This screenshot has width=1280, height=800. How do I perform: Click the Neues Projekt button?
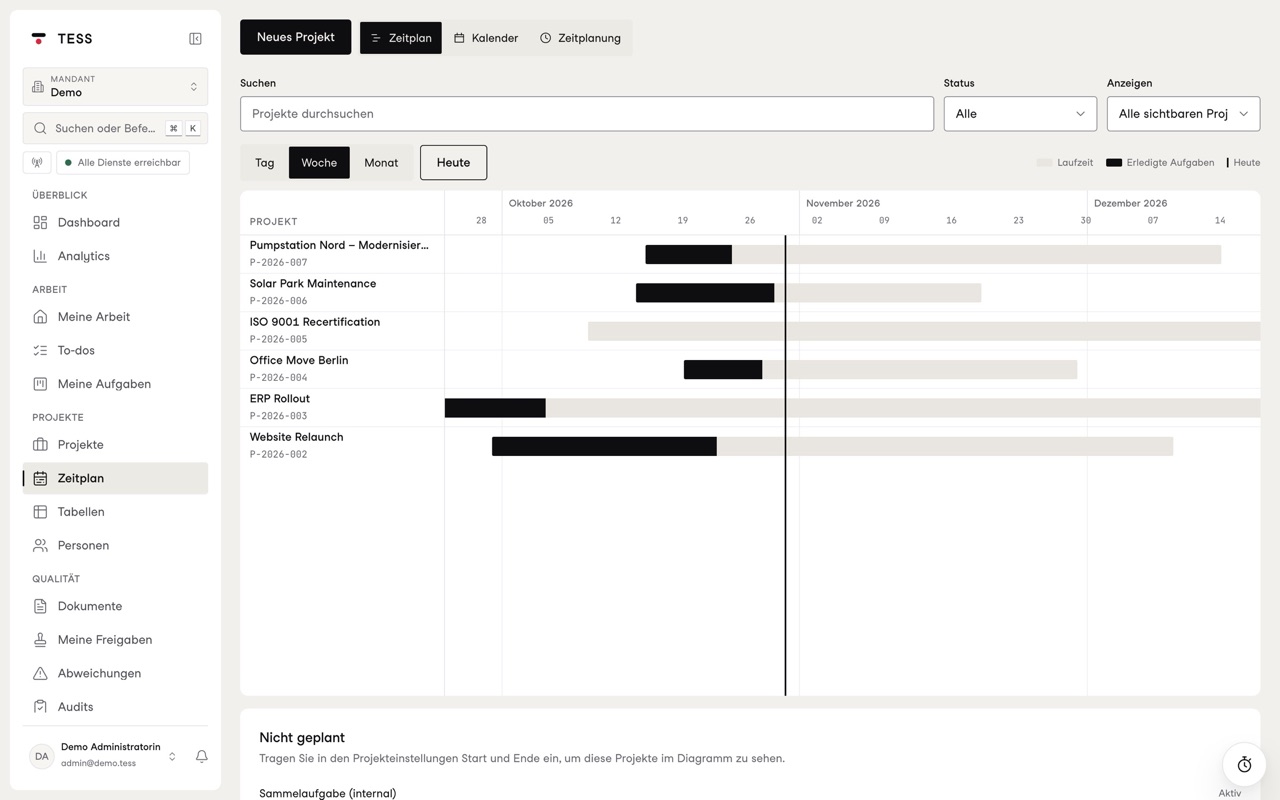pyautogui.click(x=296, y=37)
